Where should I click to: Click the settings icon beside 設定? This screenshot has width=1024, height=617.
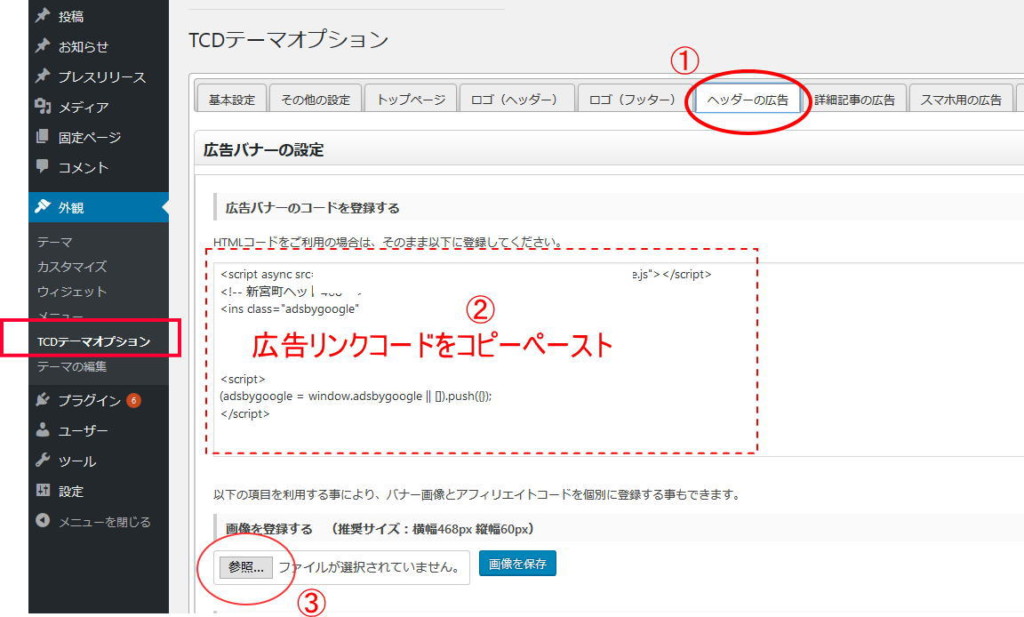pyautogui.click(x=42, y=490)
